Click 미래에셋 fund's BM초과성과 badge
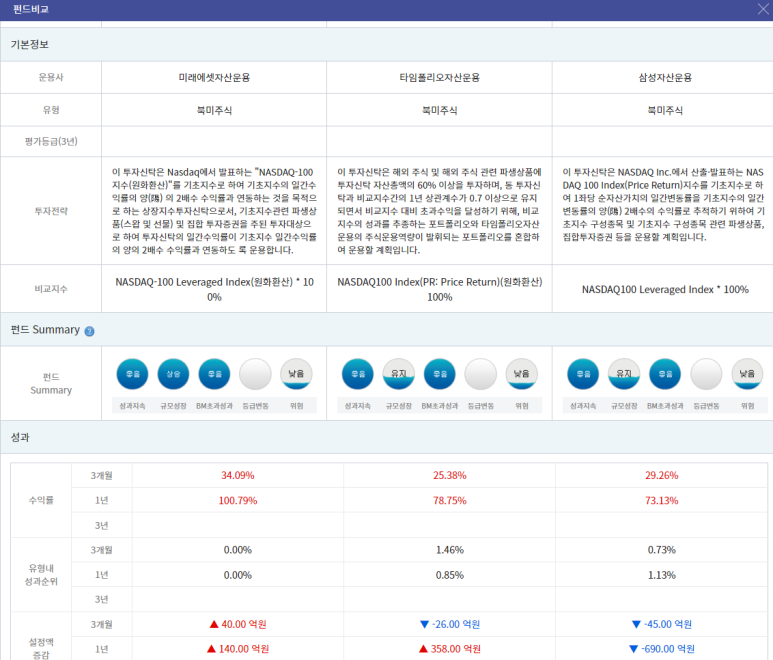The width and height of the screenshot is (773, 660). point(214,374)
